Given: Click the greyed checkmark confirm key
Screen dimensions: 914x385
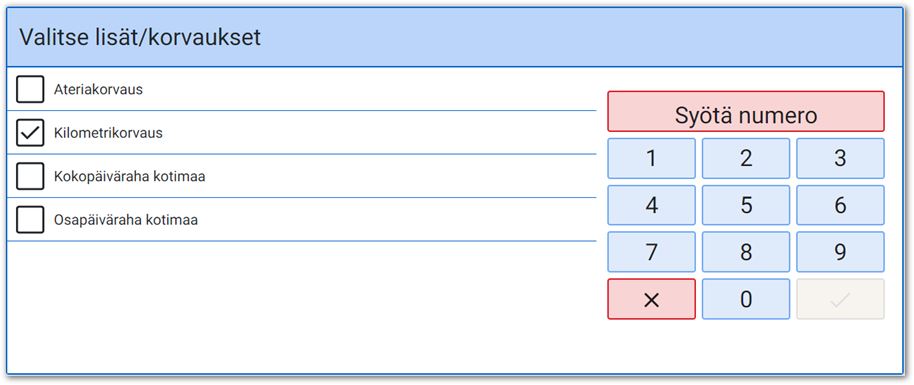Looking at the screenshot, I should (x=840, y=299).
